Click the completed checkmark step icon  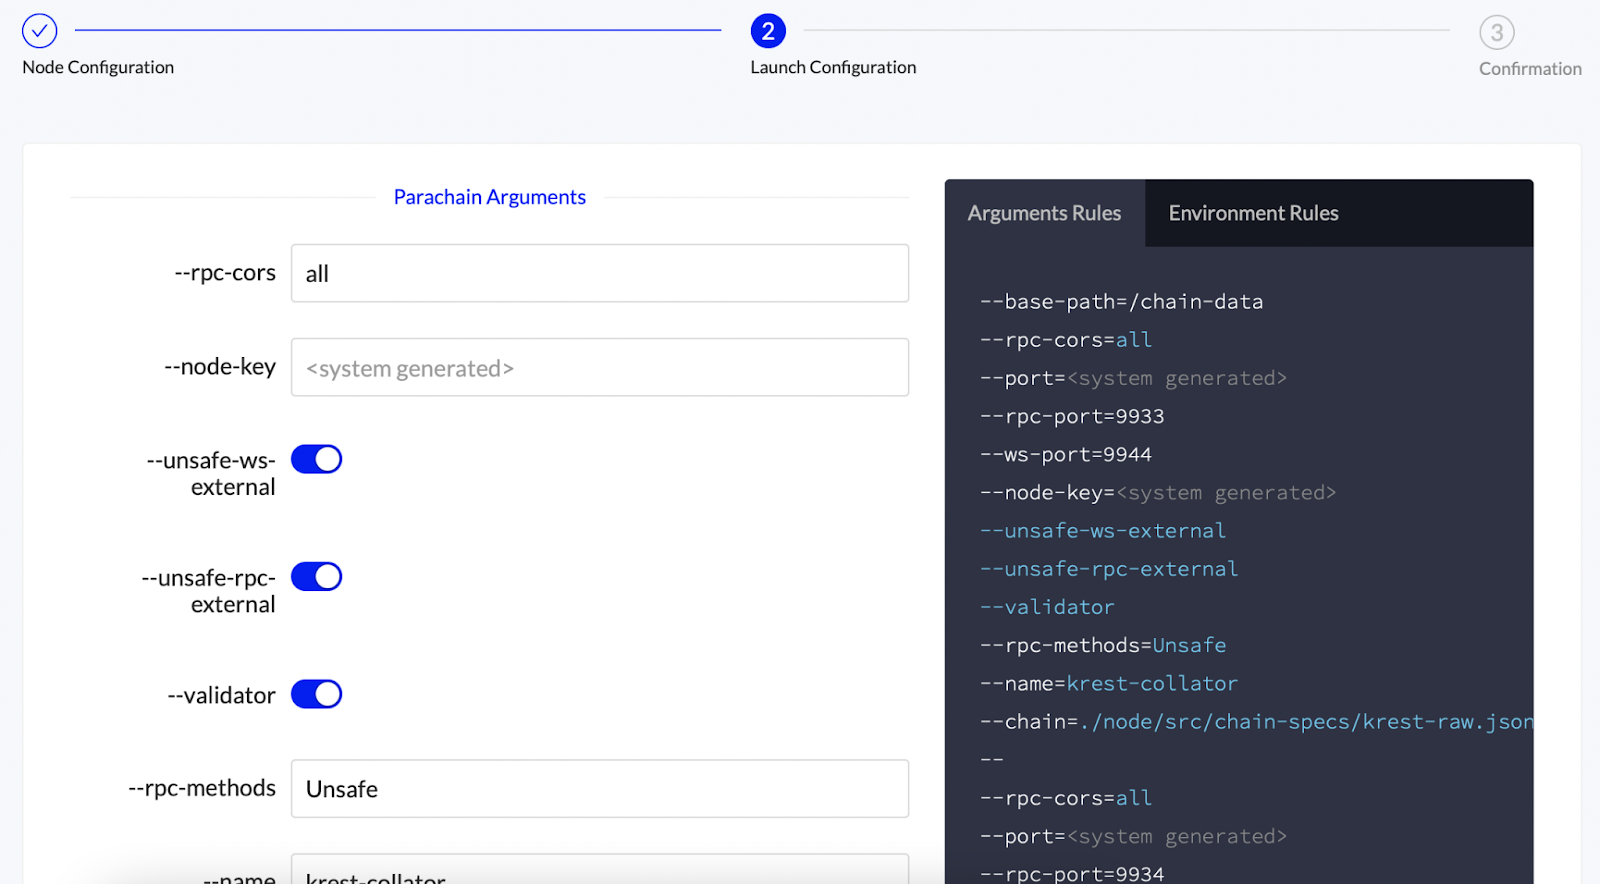(x=40, y=31)
